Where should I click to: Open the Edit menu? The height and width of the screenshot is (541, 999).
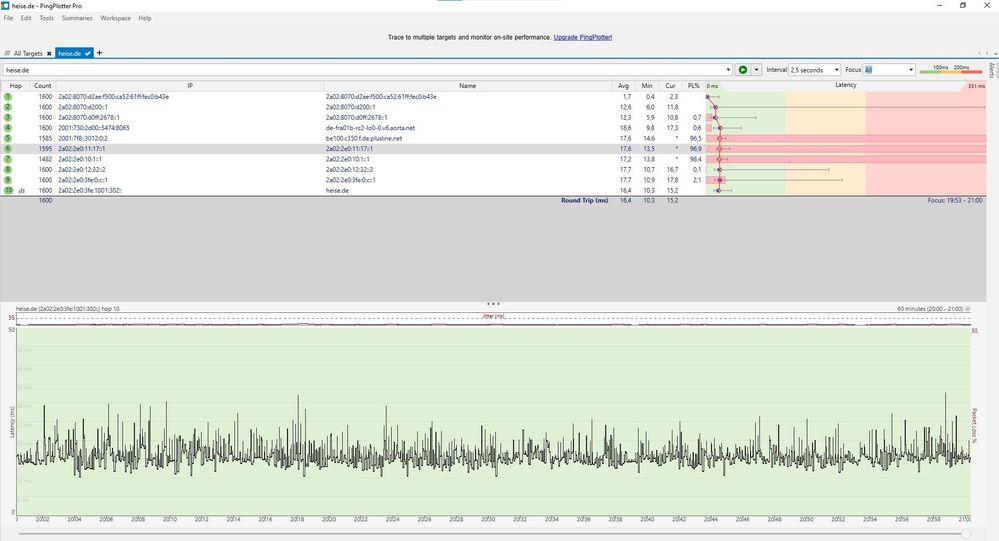26,18
